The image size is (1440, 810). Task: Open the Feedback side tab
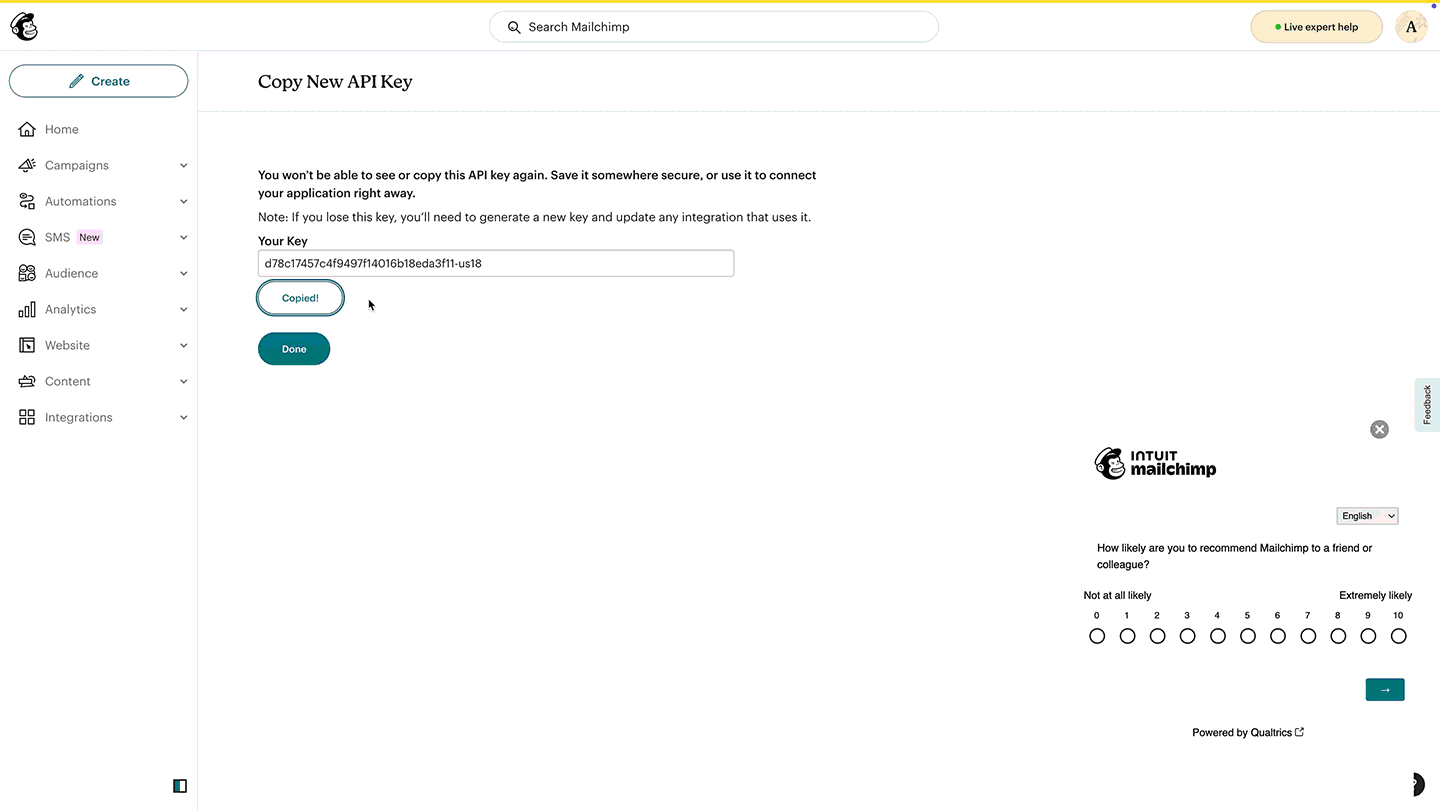[x=1427, y=404]
